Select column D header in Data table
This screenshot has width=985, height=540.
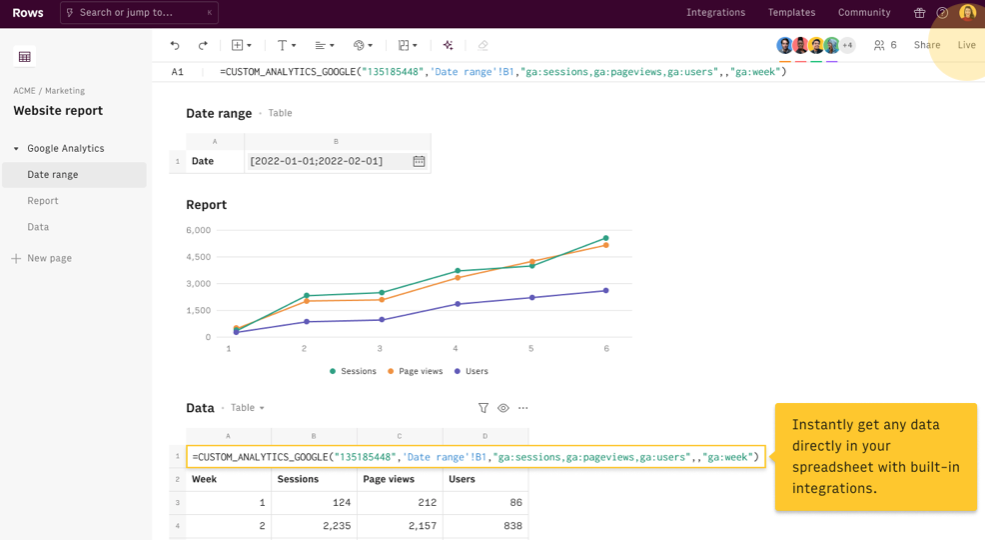tap(486, 436)
